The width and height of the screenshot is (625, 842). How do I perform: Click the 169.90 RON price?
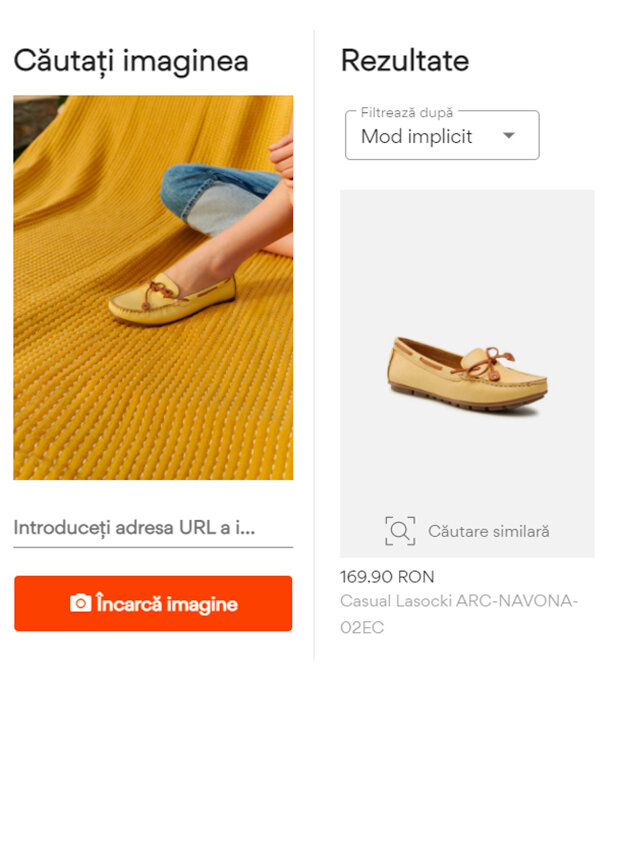(x=387, y=577)
